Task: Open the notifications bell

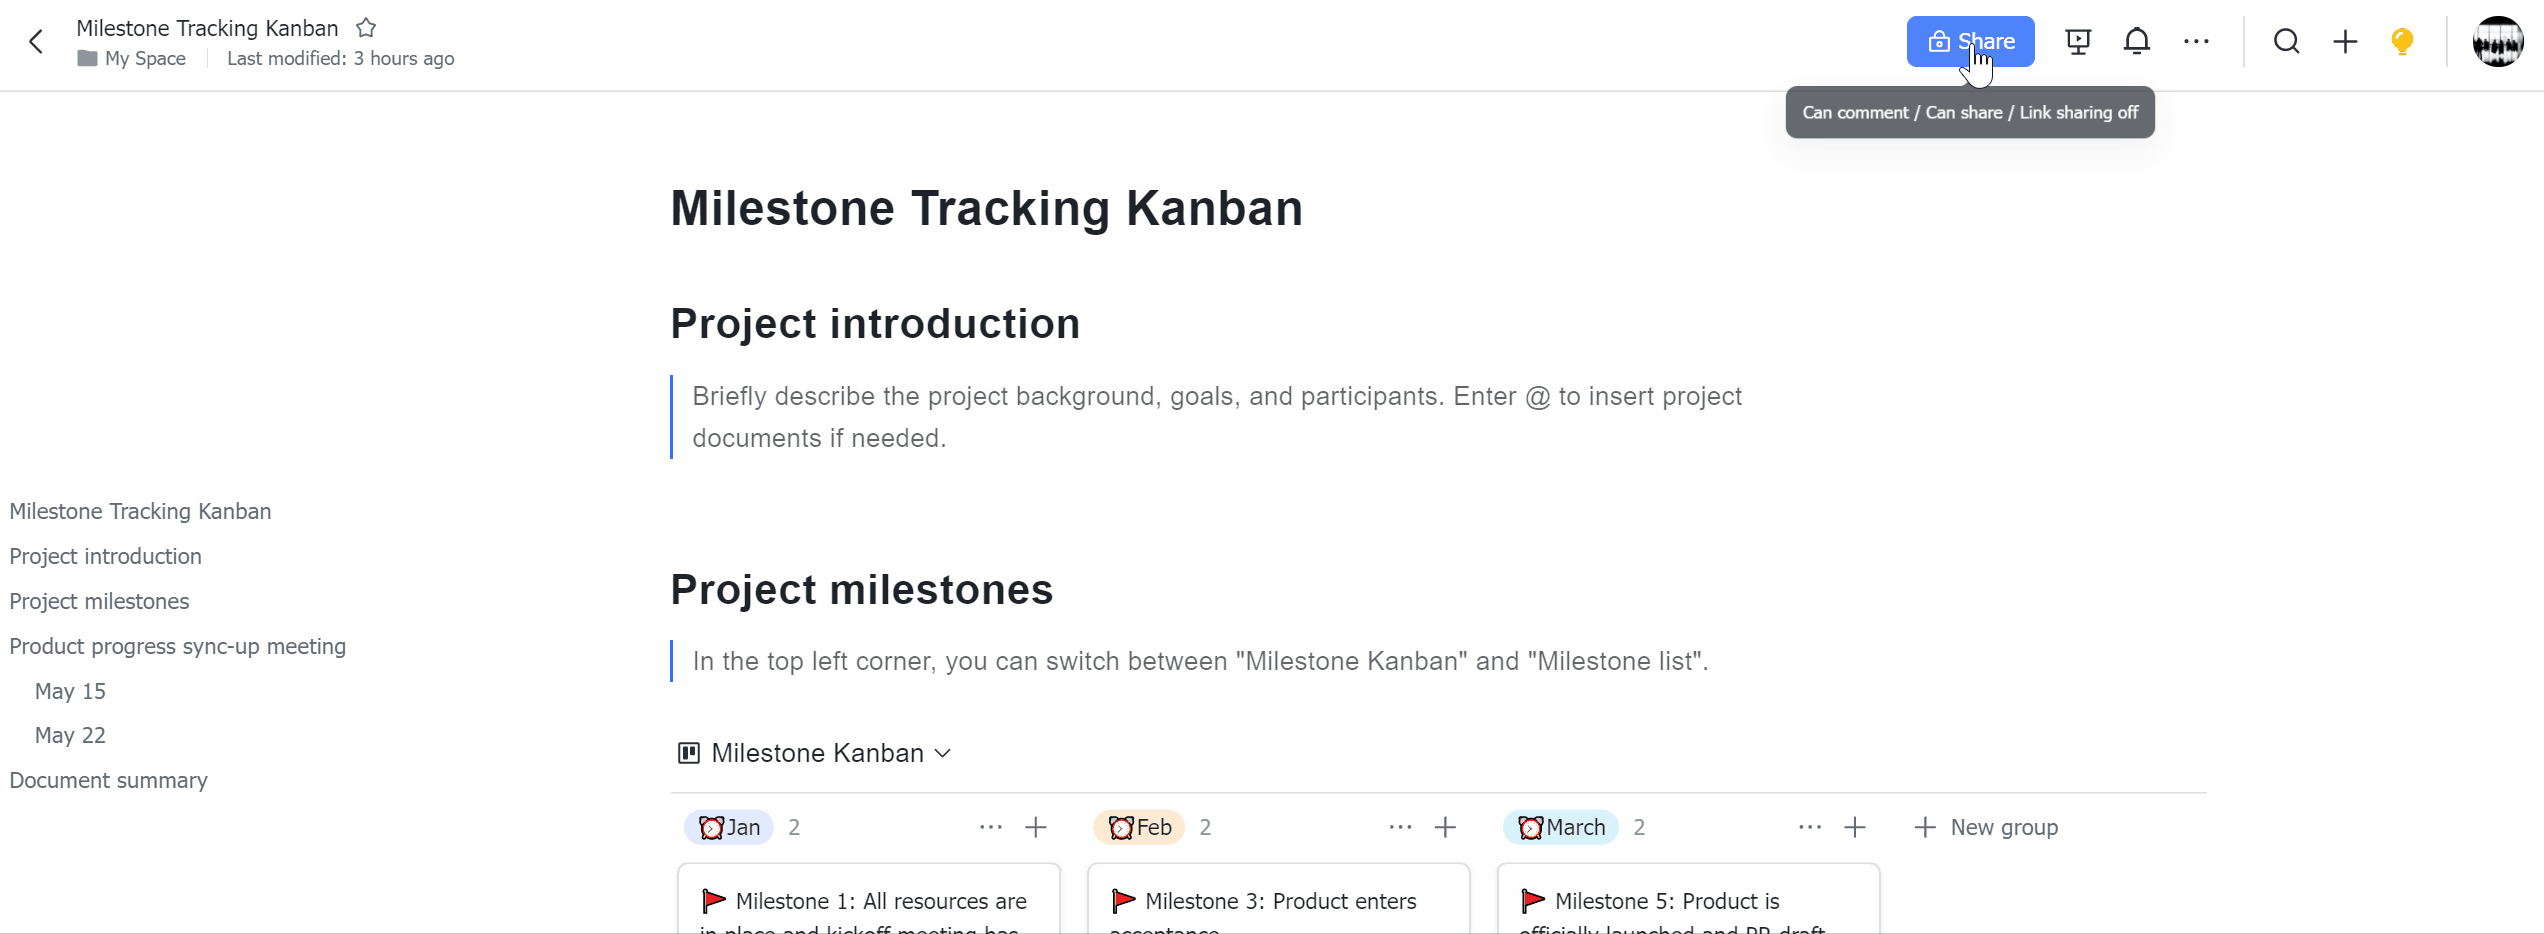Action: [x=2137, y=41]
